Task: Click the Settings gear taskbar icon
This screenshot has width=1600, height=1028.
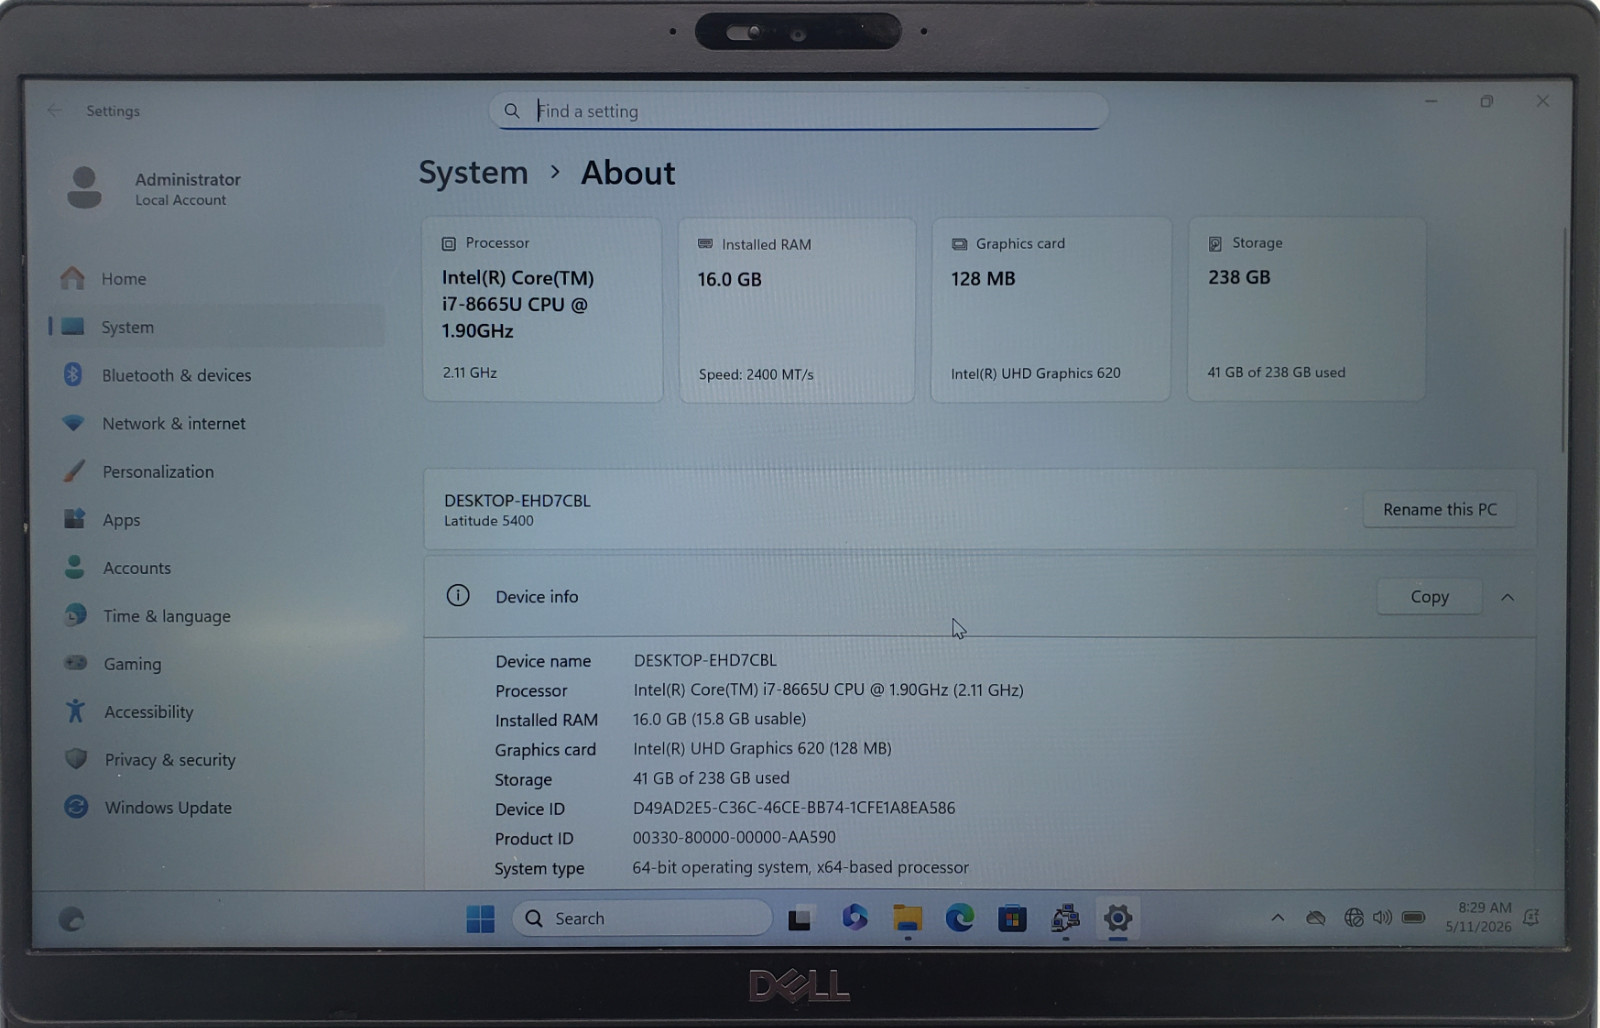Action: pos(1118,918)
